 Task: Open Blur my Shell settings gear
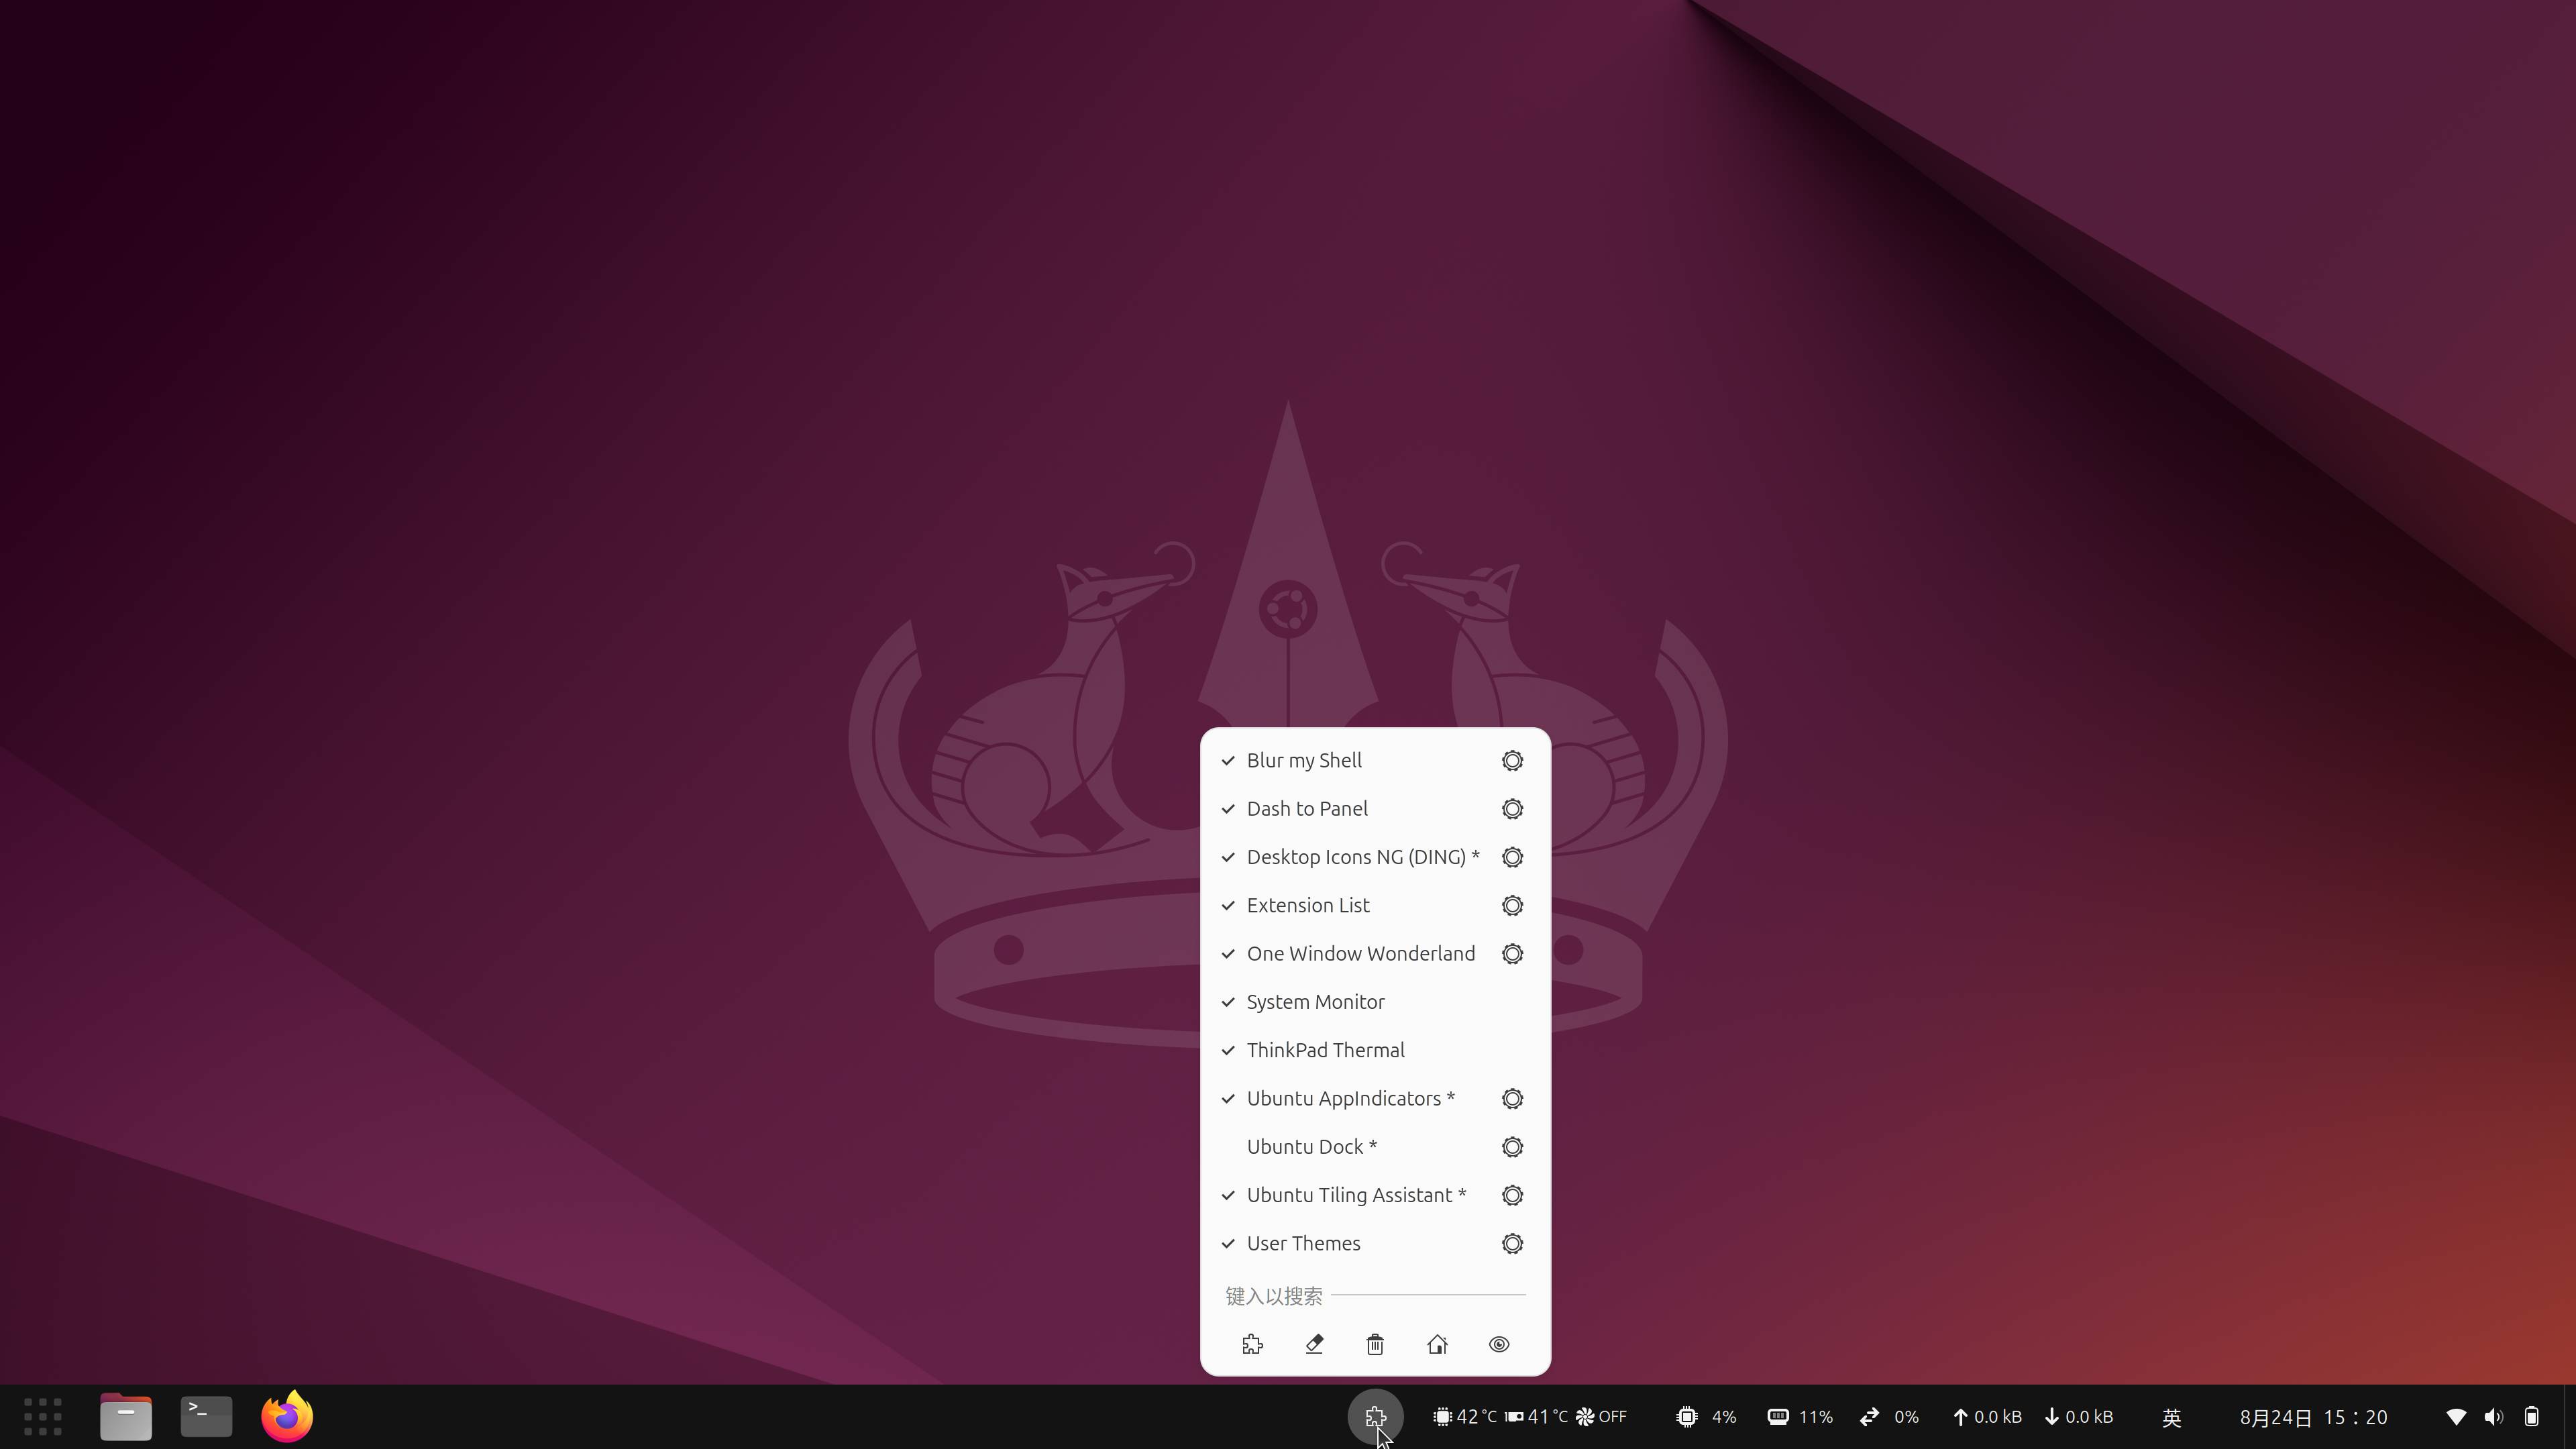tap(1512, 761)
